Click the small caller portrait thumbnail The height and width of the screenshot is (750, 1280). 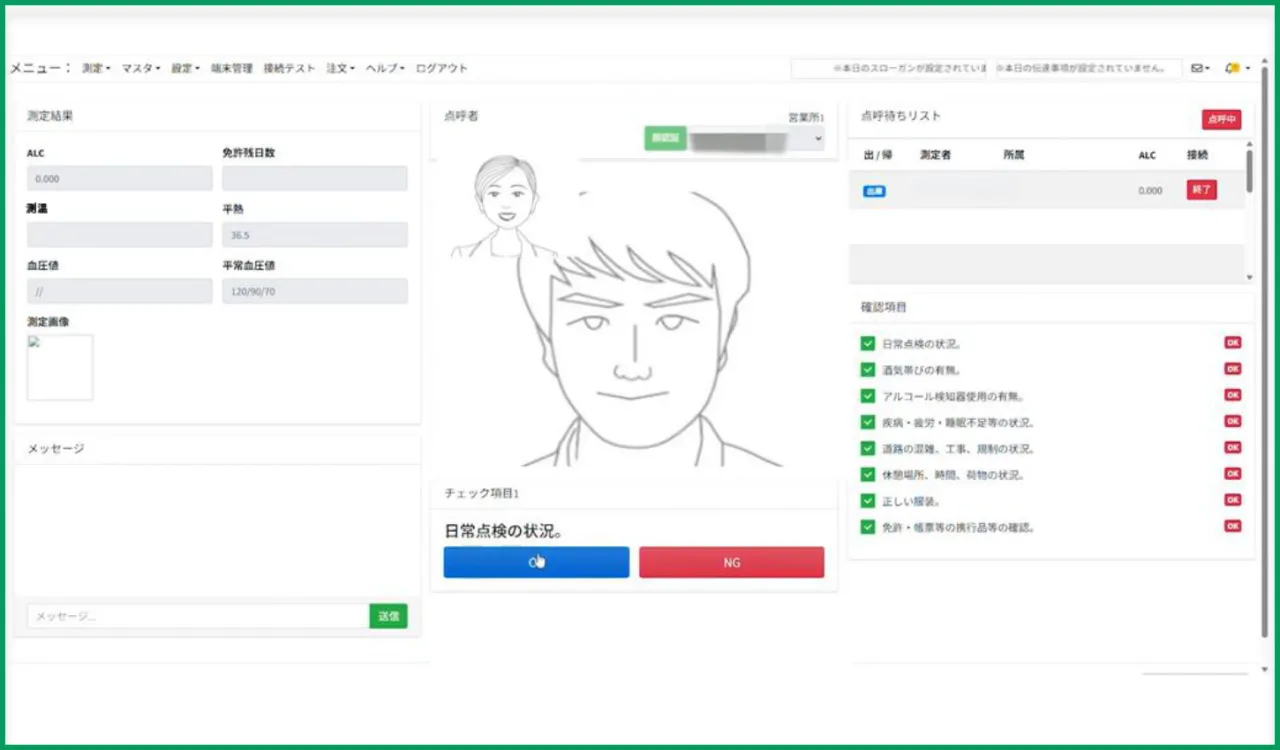[x=505, y=207]
